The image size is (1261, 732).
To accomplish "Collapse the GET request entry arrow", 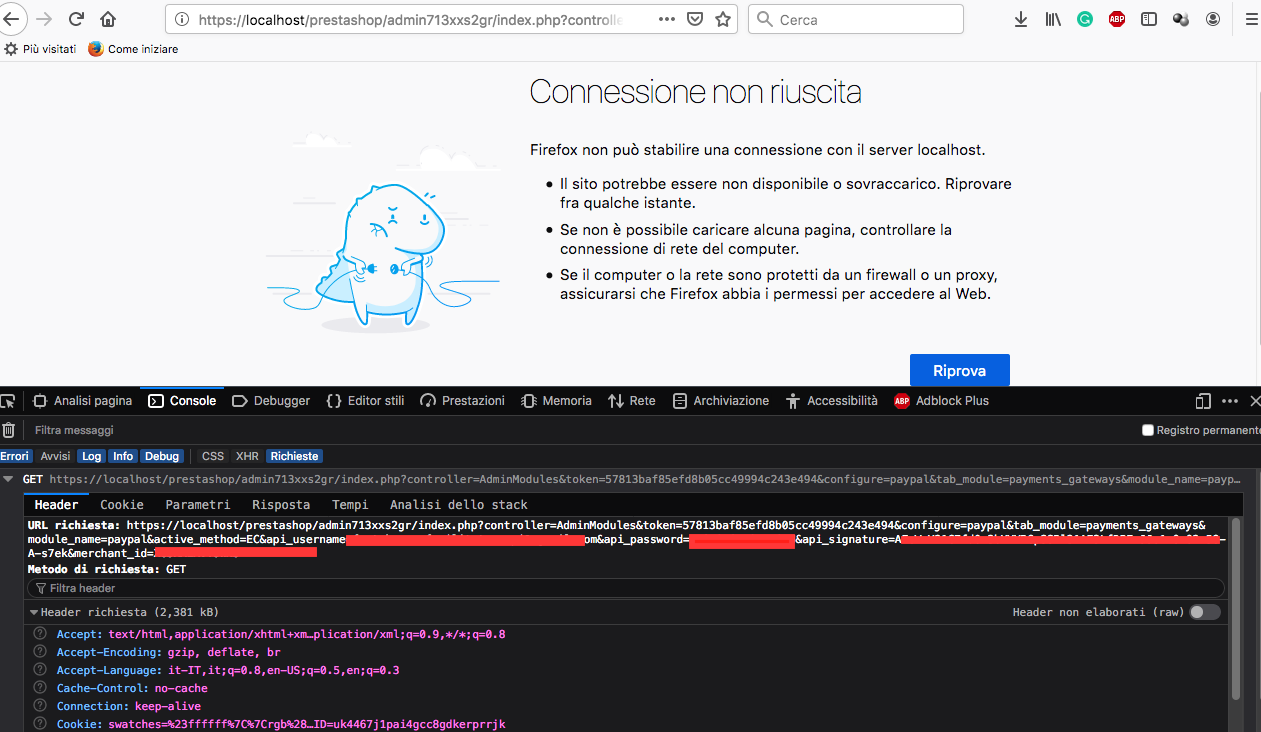I will (x=9, y=480).
